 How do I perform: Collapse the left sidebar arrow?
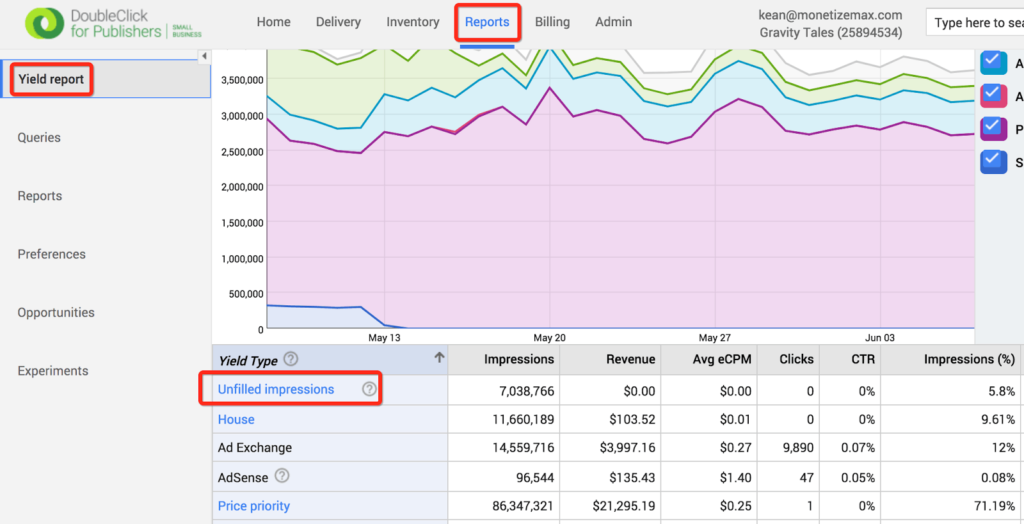coord(204,56)
